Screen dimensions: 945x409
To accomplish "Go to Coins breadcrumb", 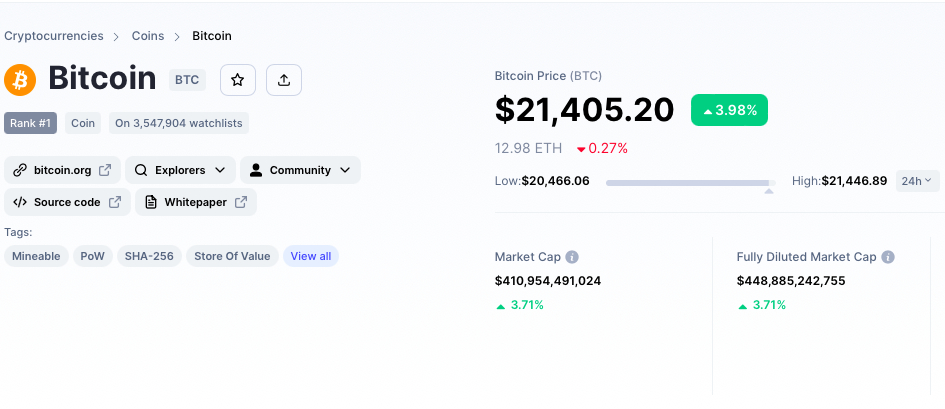I will [148, 36].
